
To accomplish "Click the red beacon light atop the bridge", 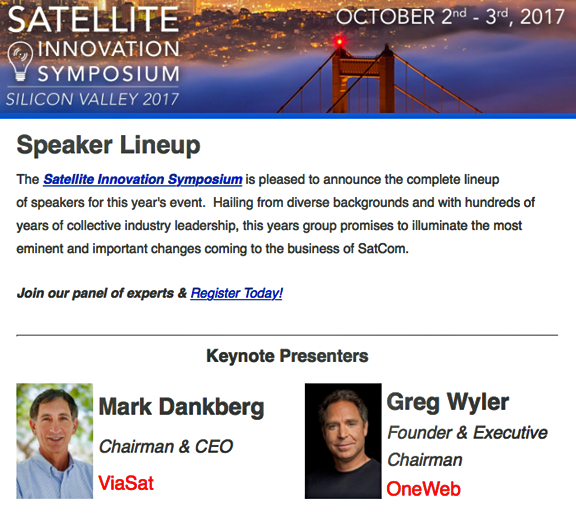I will [x=339, y=41].
